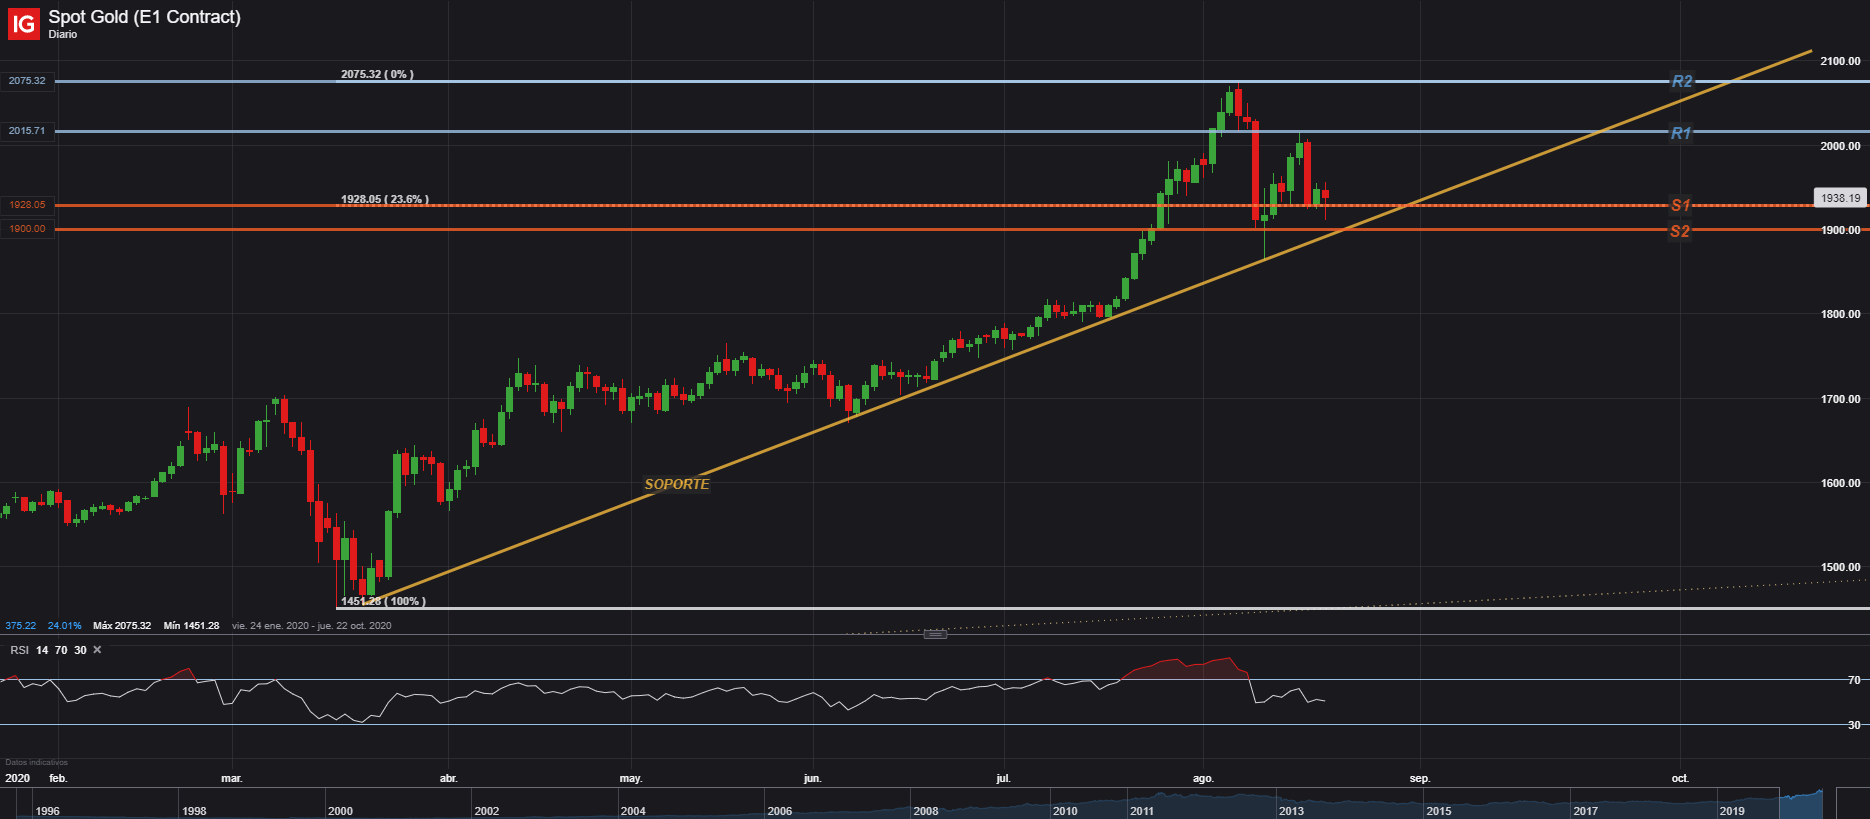The width and height of the screenshot is (1870, 819).
Task: Select the S2 support line label
Action: [1680, 231]
